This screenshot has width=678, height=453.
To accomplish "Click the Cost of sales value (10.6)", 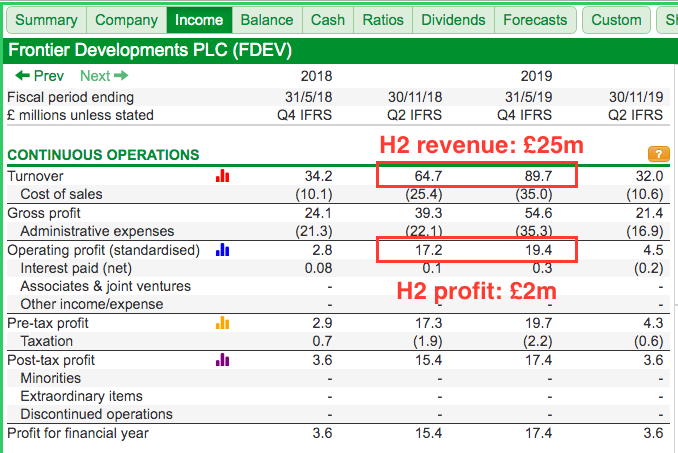I will coord(645,194).
